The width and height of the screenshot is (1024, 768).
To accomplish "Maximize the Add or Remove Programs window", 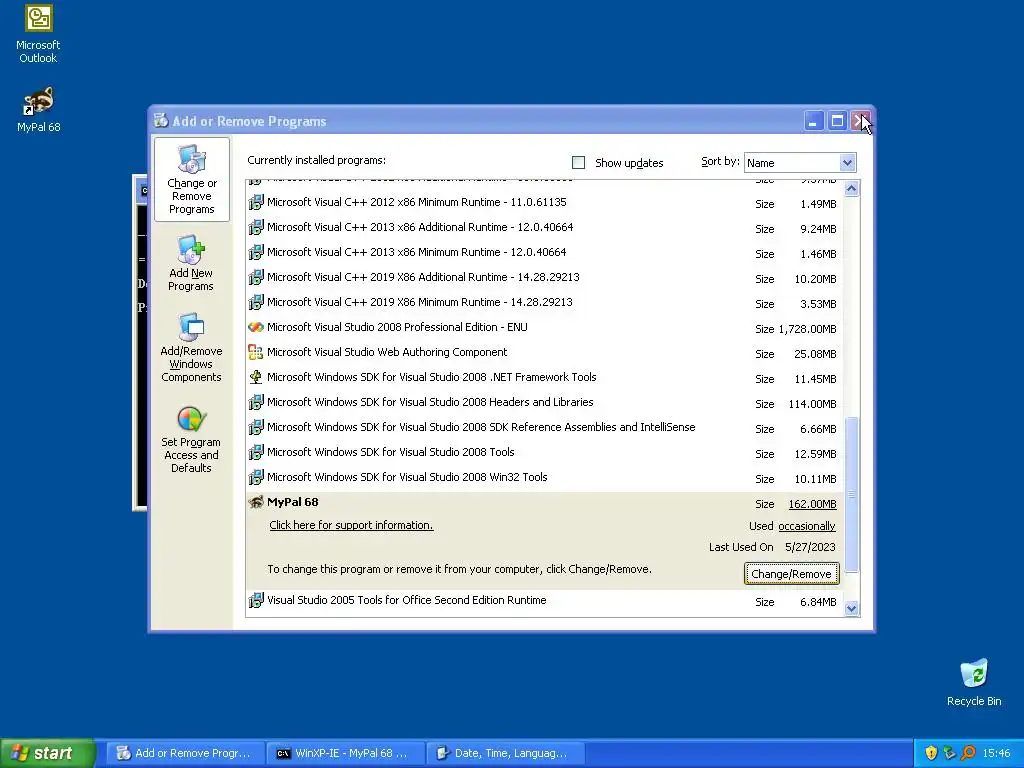I will tap(837, 121).
